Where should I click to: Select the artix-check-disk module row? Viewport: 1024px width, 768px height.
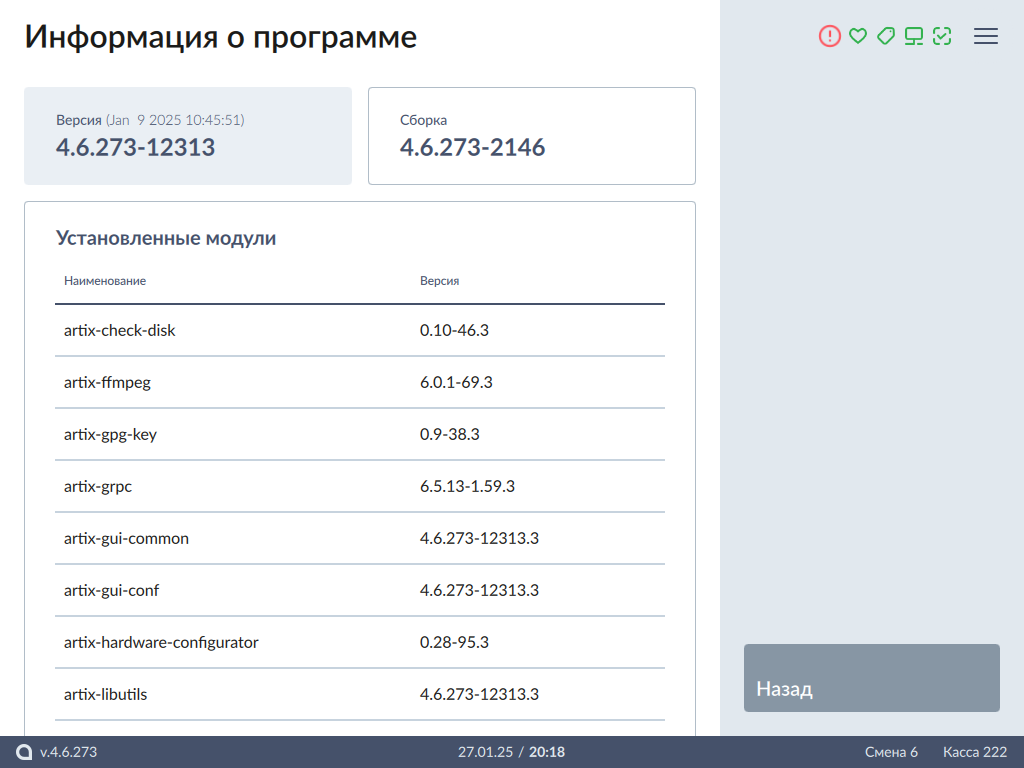click(x=360, y=330)
